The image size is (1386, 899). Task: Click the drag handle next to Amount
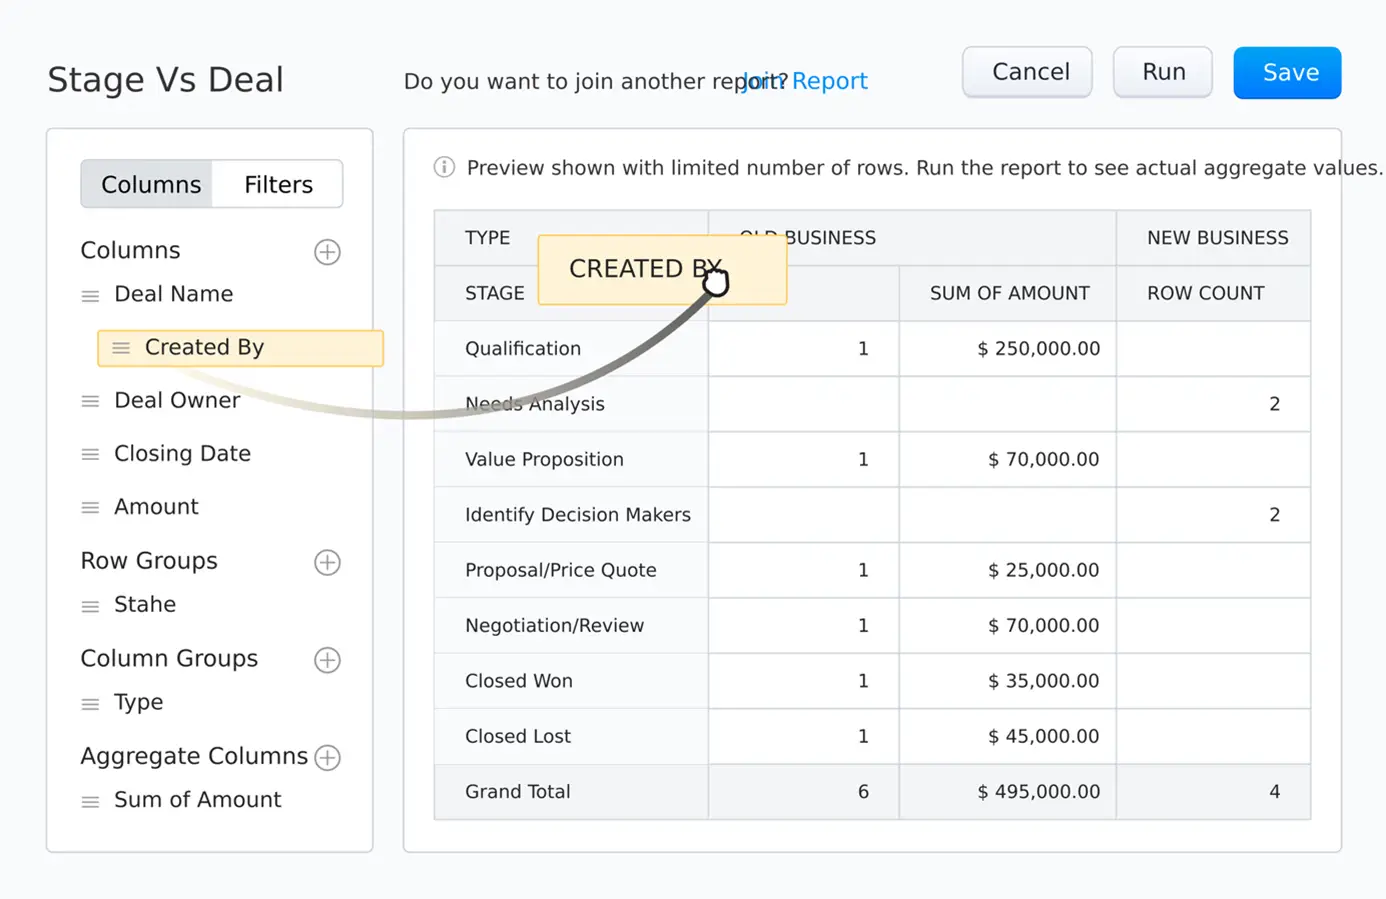(90, 508)
